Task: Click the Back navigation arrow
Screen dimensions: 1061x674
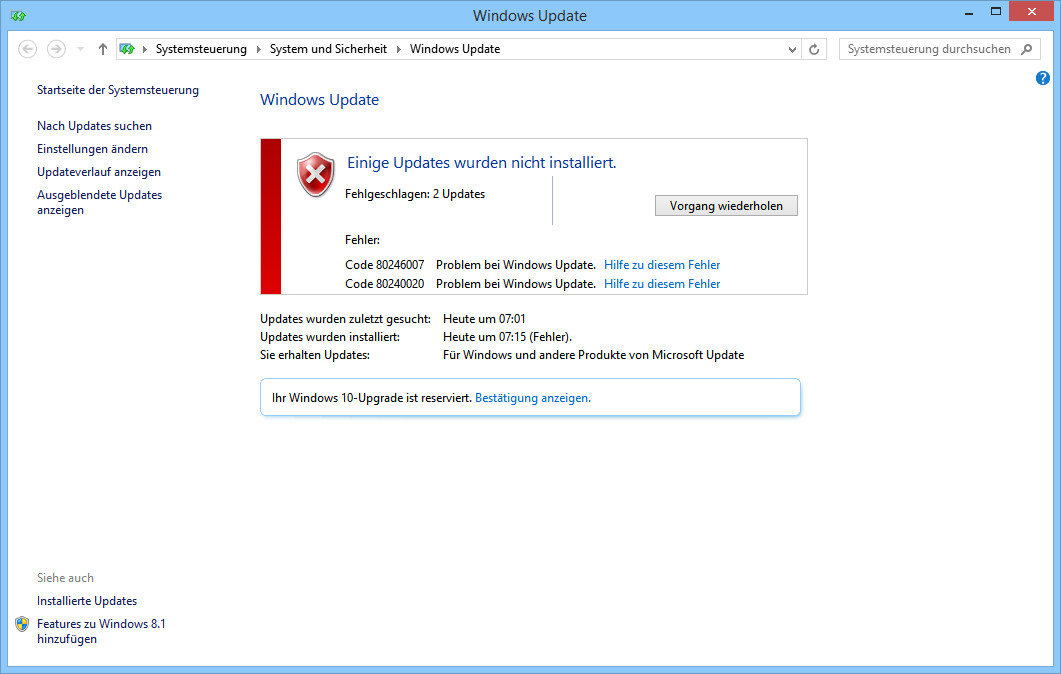Action: (x=28, y=49)
